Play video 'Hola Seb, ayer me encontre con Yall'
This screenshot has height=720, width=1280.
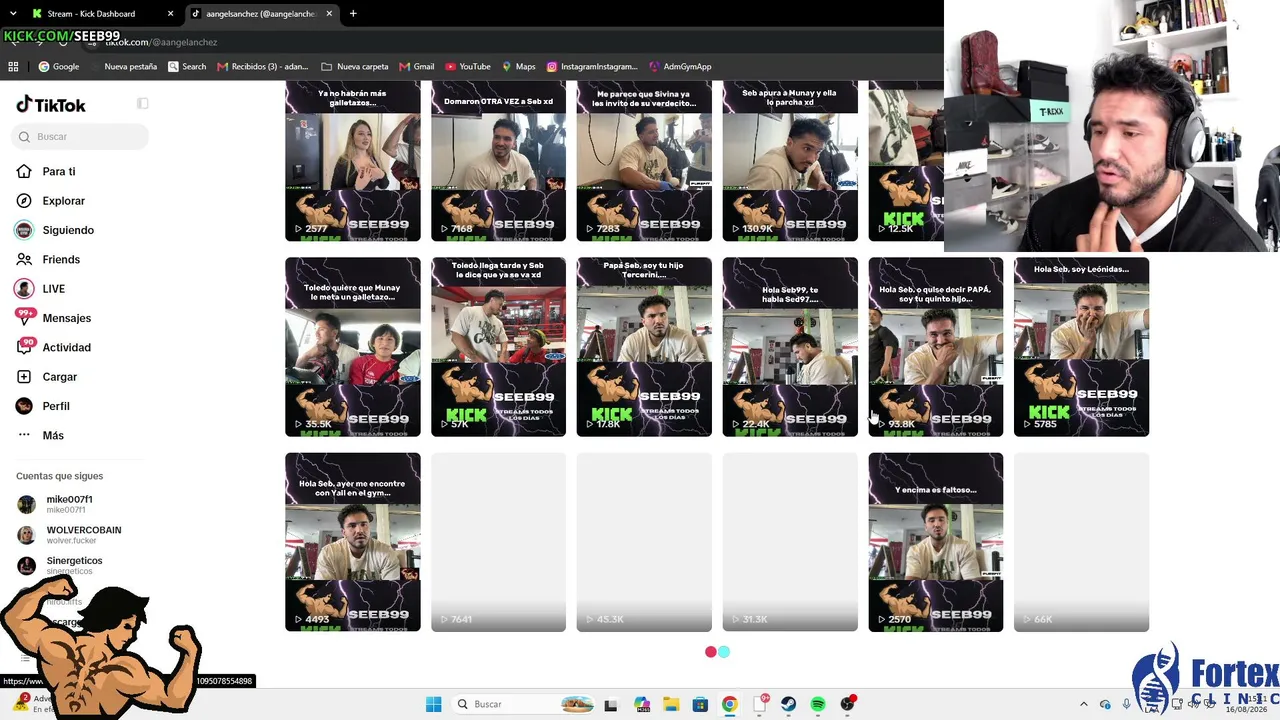353,542
